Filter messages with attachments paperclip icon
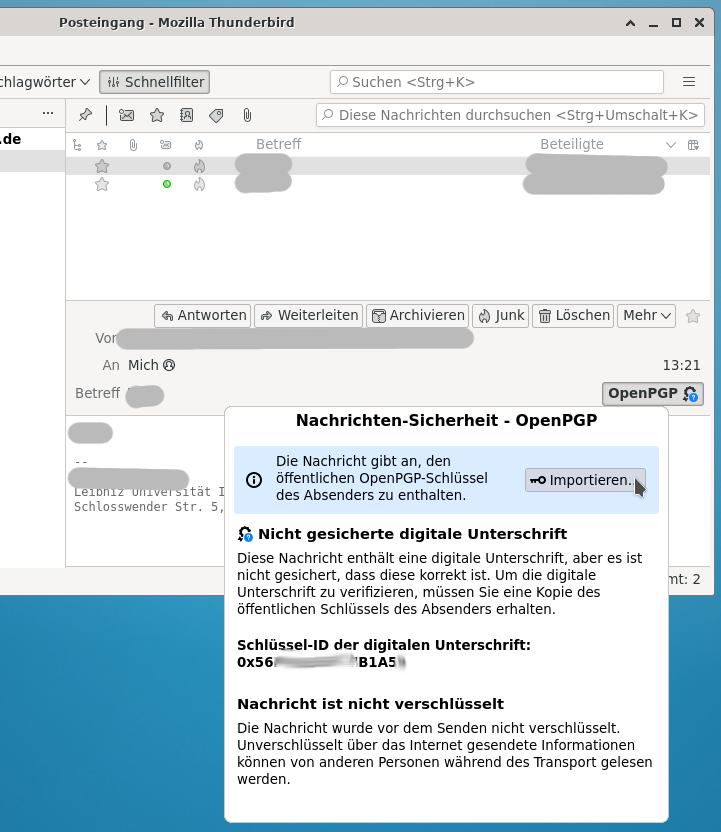 coord(247,115)
